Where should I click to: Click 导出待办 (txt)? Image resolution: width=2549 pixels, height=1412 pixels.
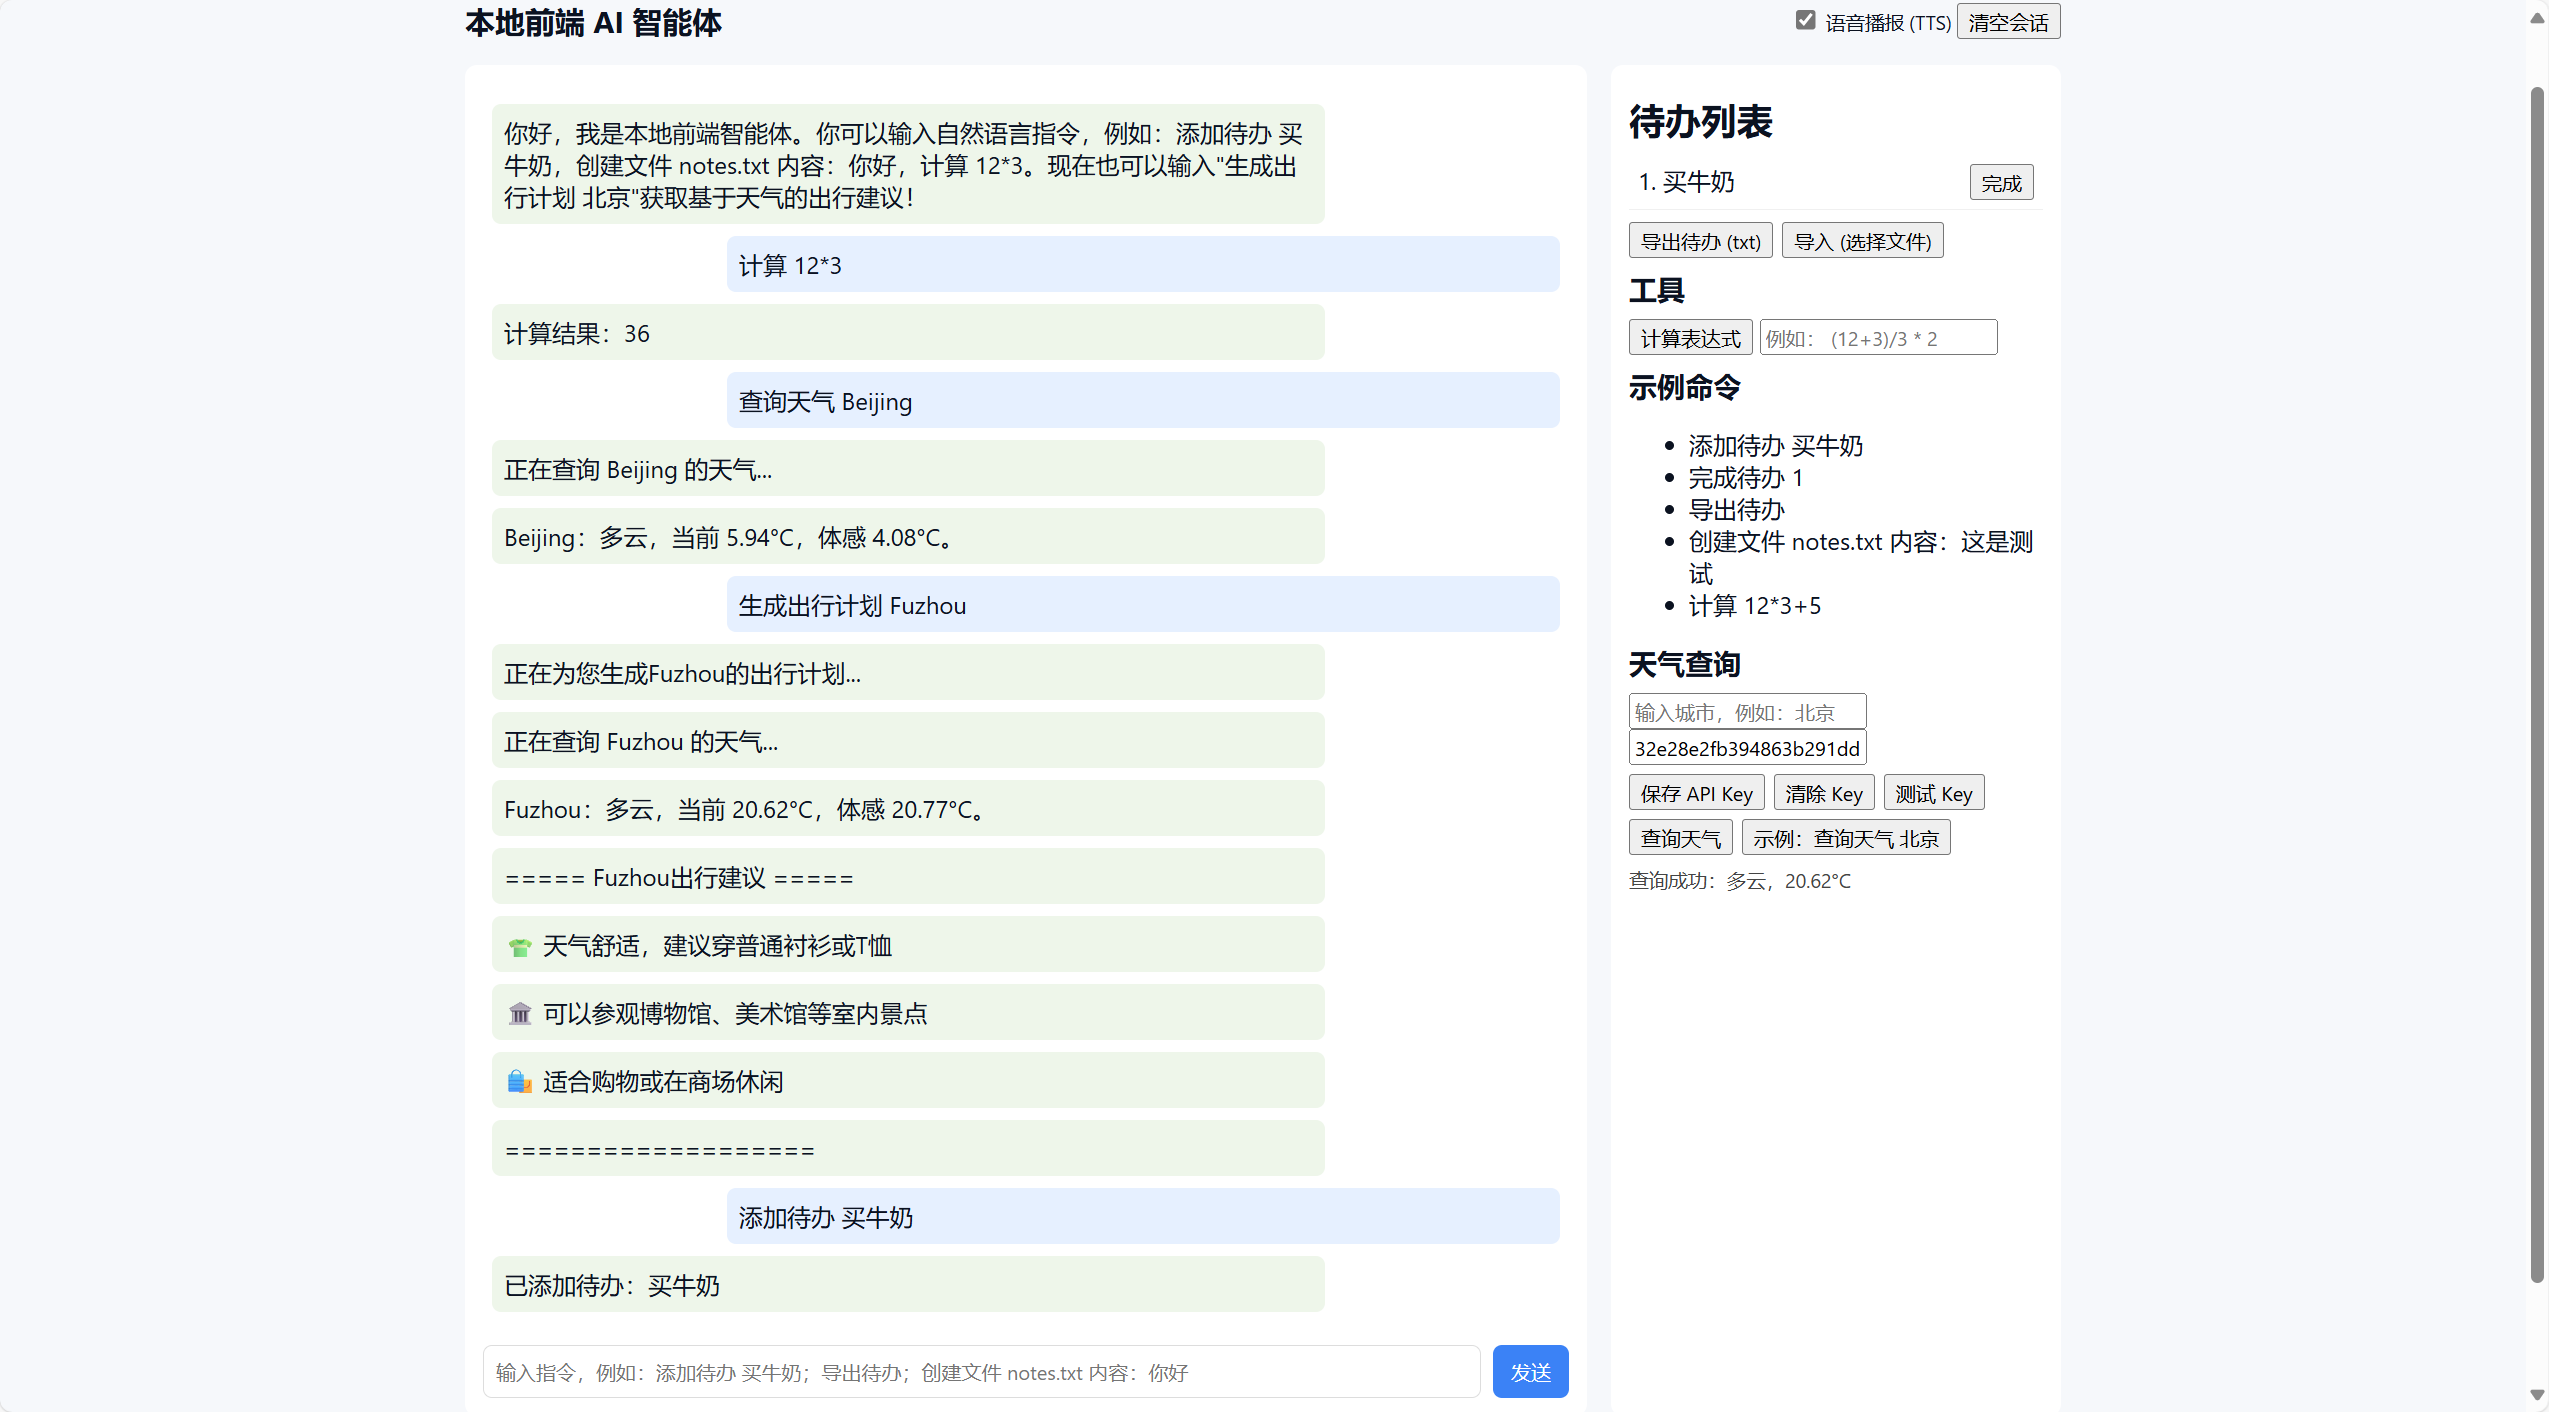coord(1701,240)
